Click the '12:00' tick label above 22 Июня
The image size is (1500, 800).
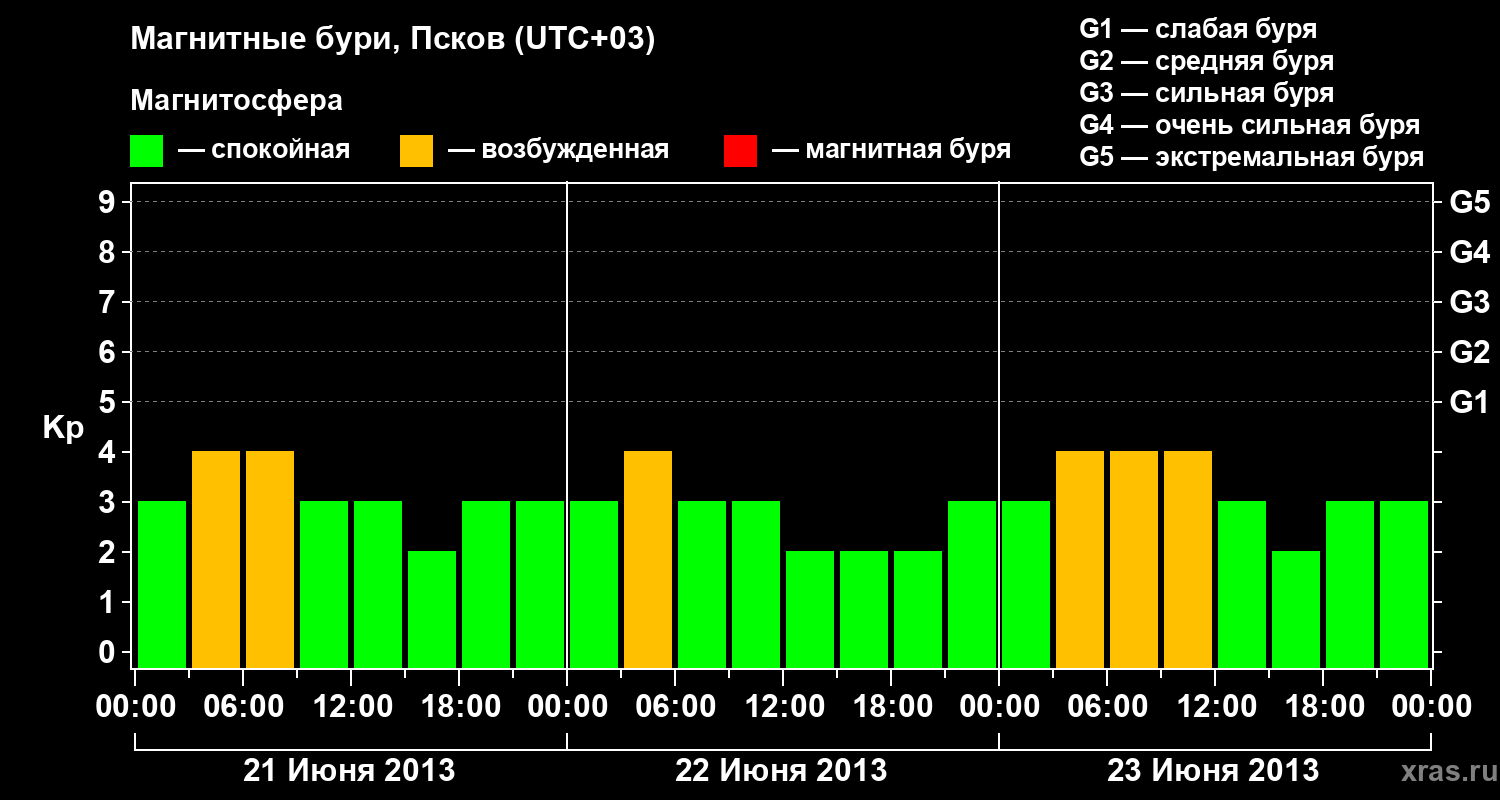pyautogui.click(x=783, y=707)
